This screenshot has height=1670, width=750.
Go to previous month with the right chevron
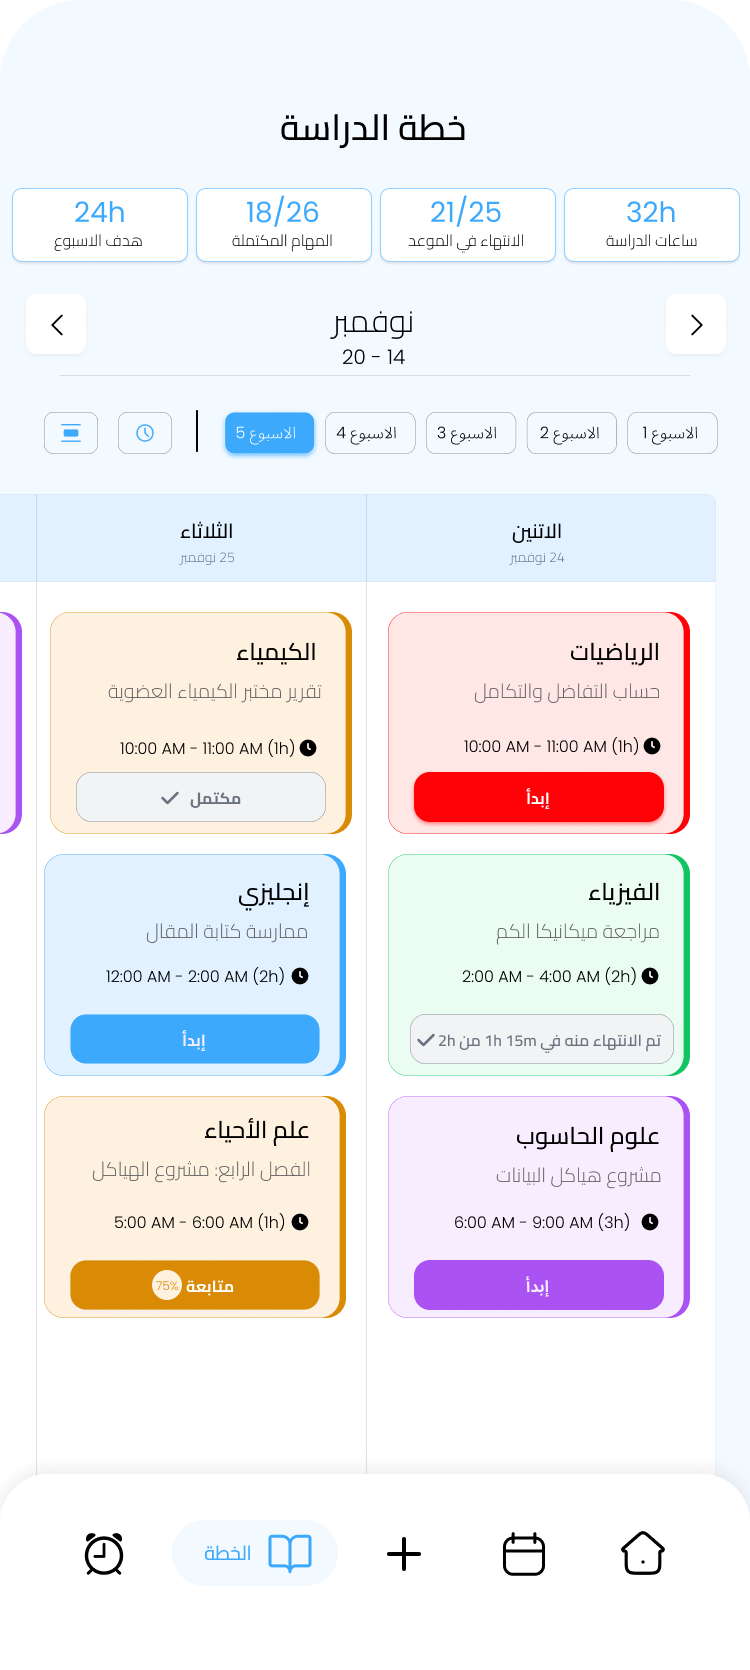(696, 324)
